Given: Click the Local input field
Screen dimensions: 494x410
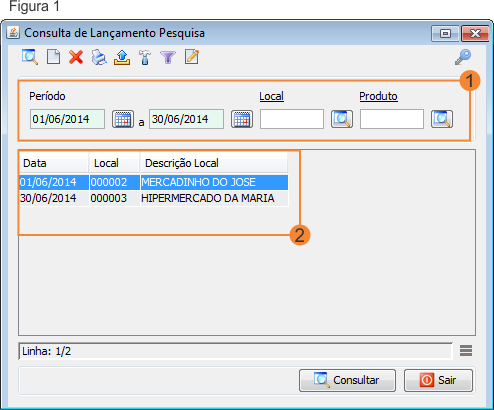Looking at the screenshot, I should pyautogui.click(x=292, y=119).
